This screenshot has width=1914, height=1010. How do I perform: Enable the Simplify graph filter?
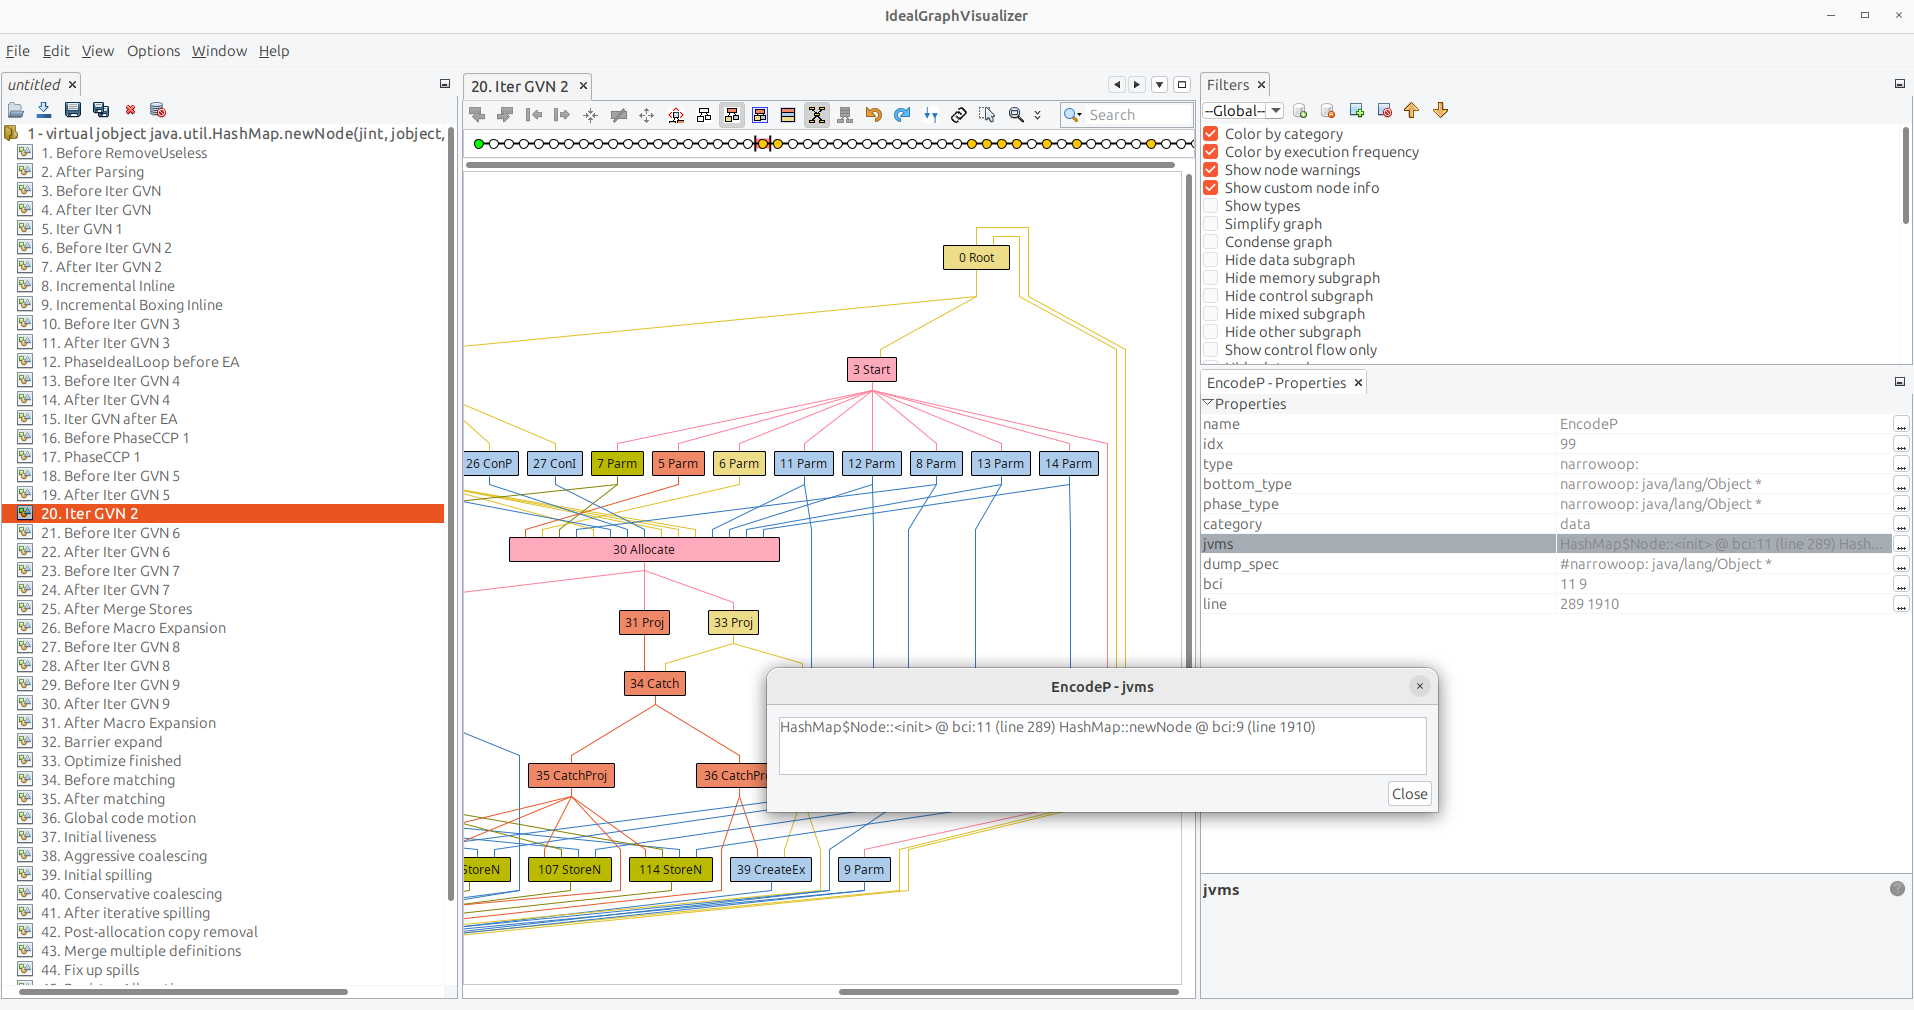(1211, 224)
